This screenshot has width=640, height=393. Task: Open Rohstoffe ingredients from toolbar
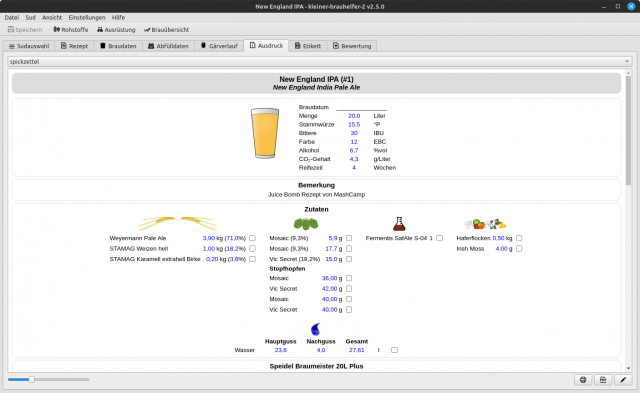[x=71, y=29]
